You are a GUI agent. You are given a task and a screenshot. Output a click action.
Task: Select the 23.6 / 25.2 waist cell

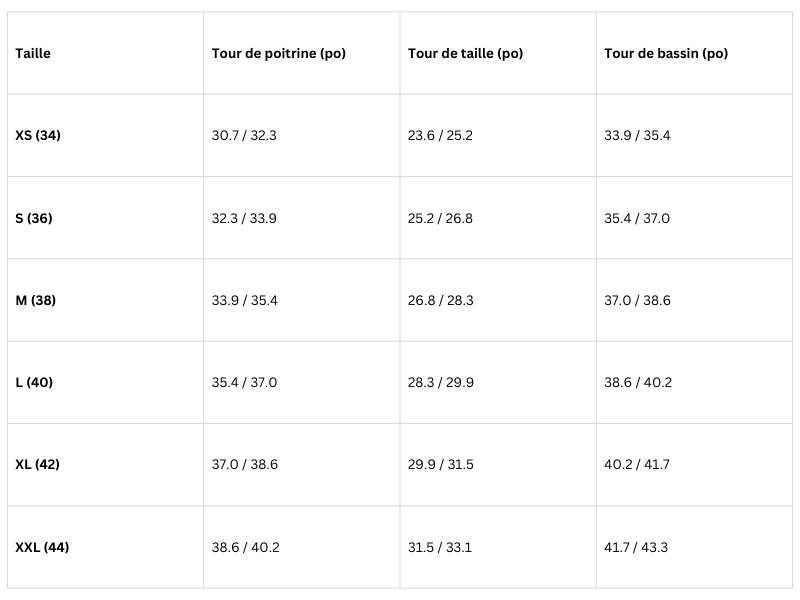(440, 135)
